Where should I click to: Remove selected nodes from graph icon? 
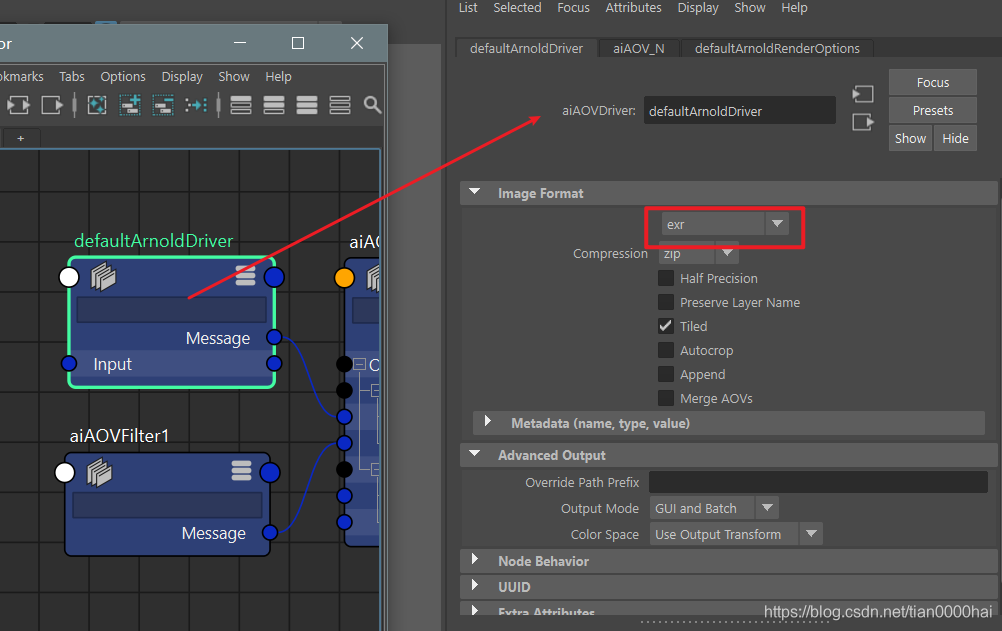click(x=163, y=105)
